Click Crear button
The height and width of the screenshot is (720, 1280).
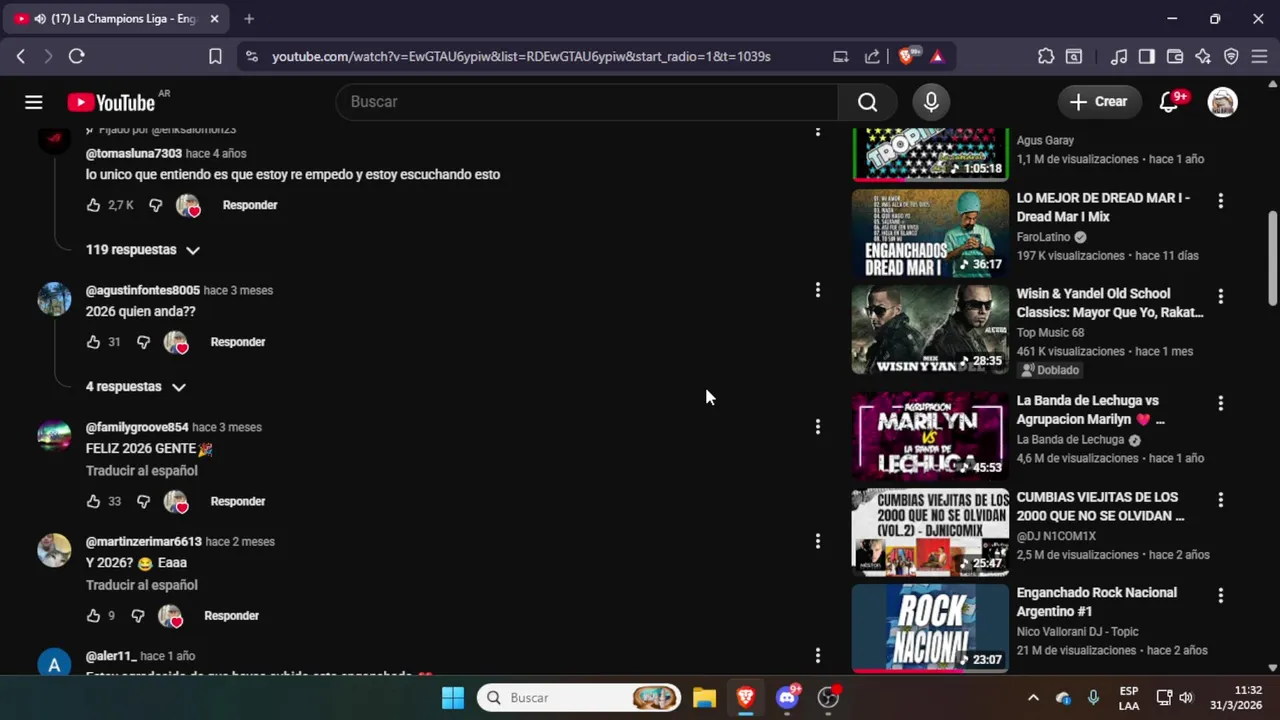1099,102
